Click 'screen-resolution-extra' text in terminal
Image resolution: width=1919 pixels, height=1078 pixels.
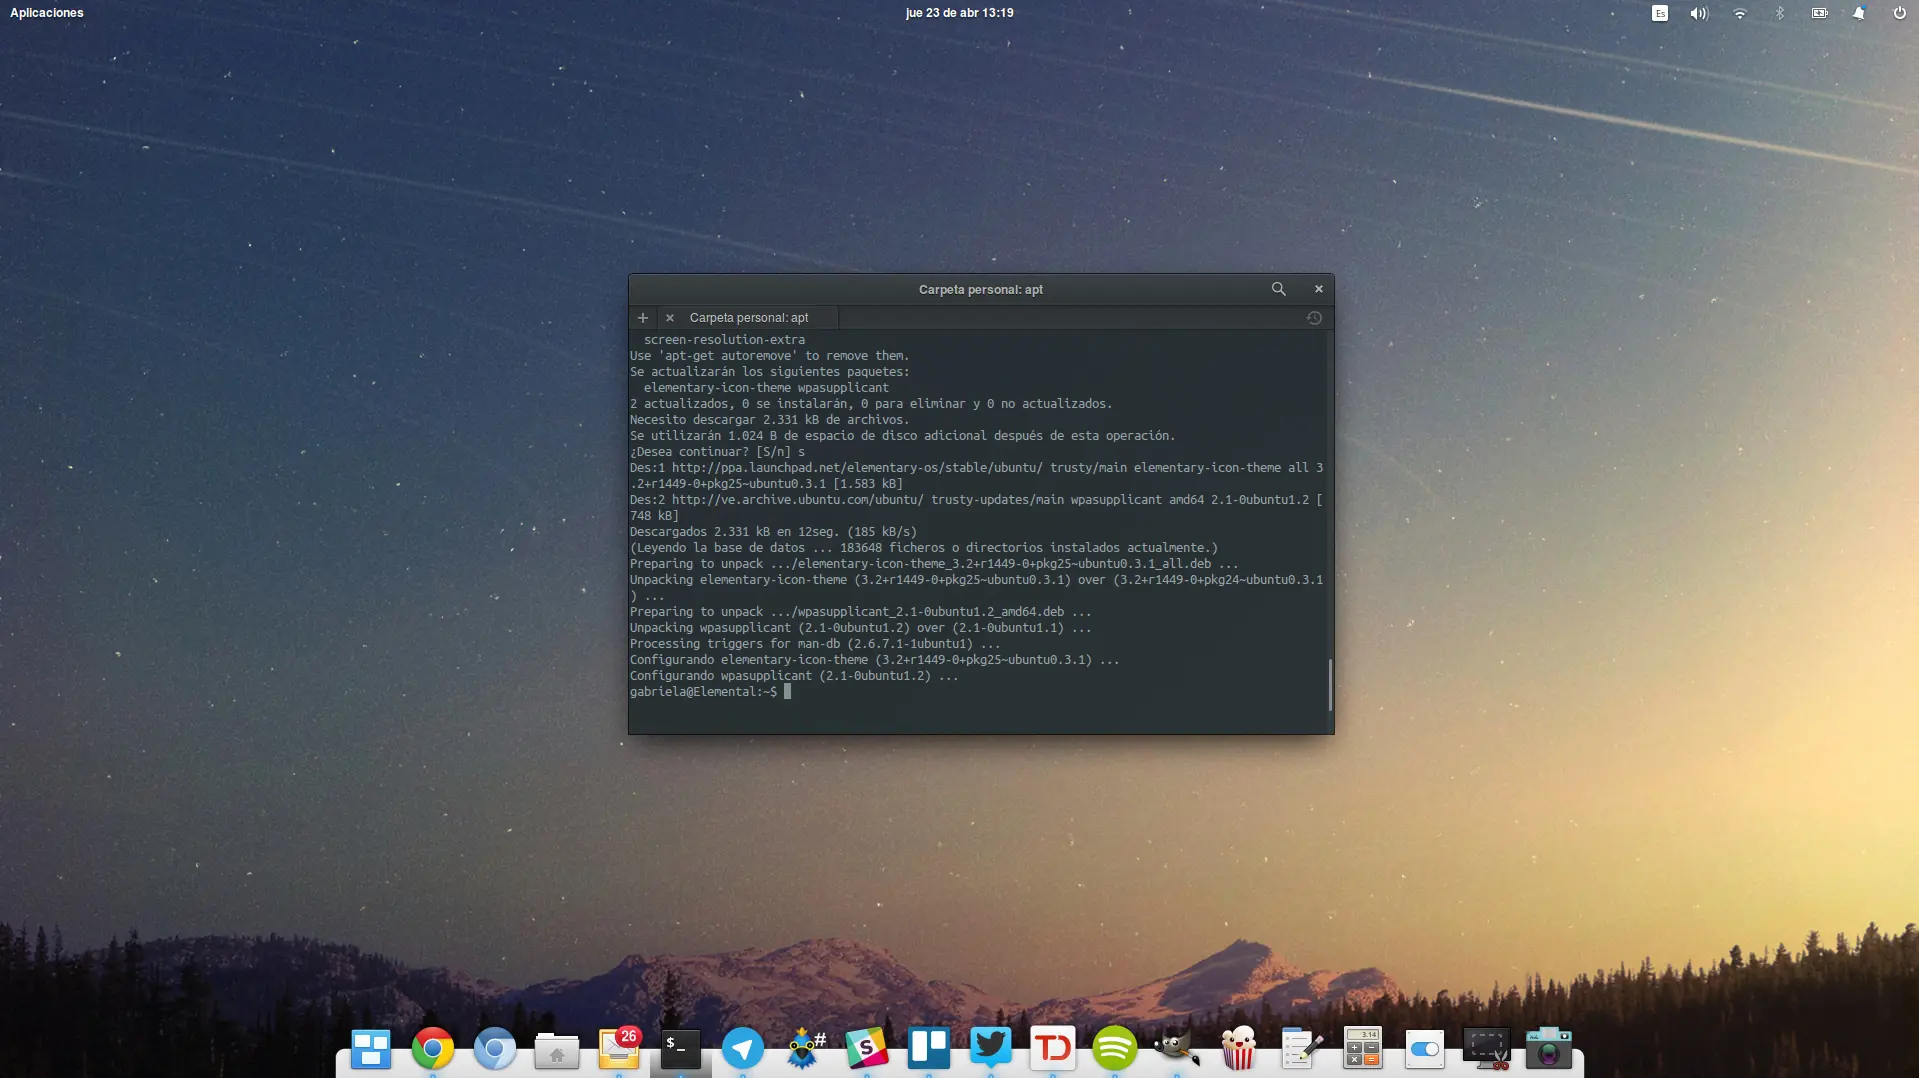[724, 340]
